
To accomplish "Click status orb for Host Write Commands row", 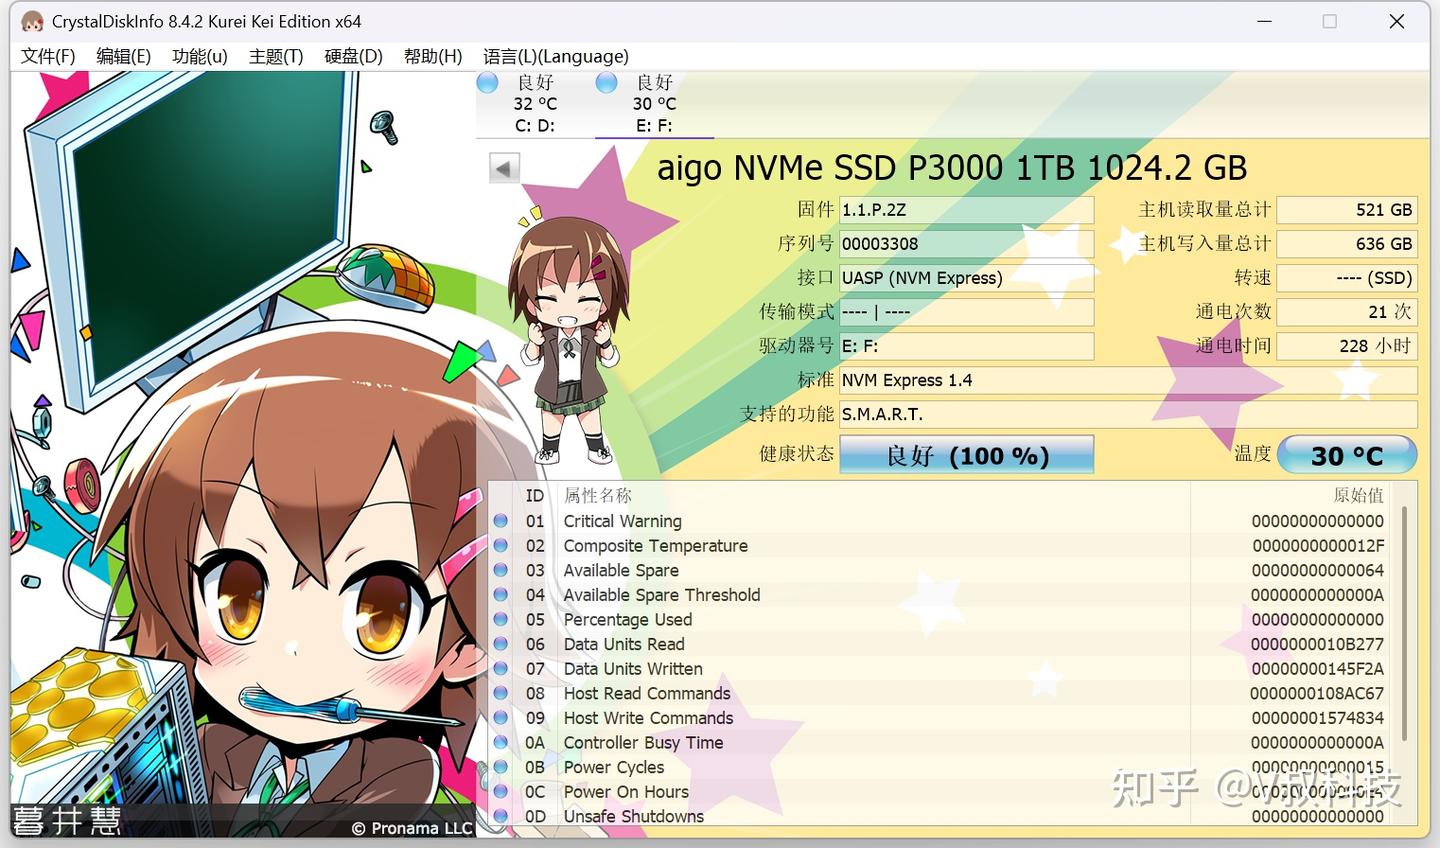I will 501,718.
